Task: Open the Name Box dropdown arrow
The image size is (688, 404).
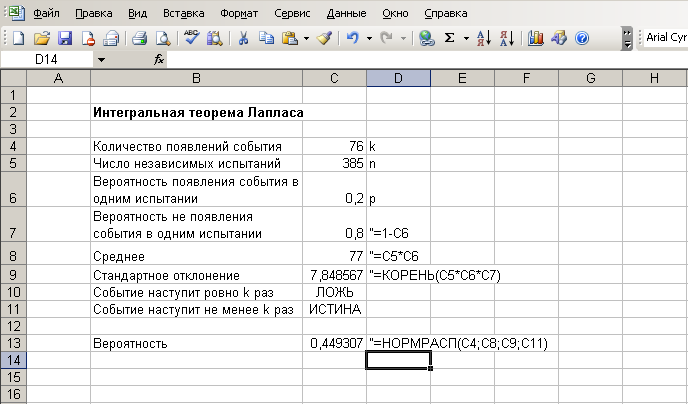Action: pos(101,60)
